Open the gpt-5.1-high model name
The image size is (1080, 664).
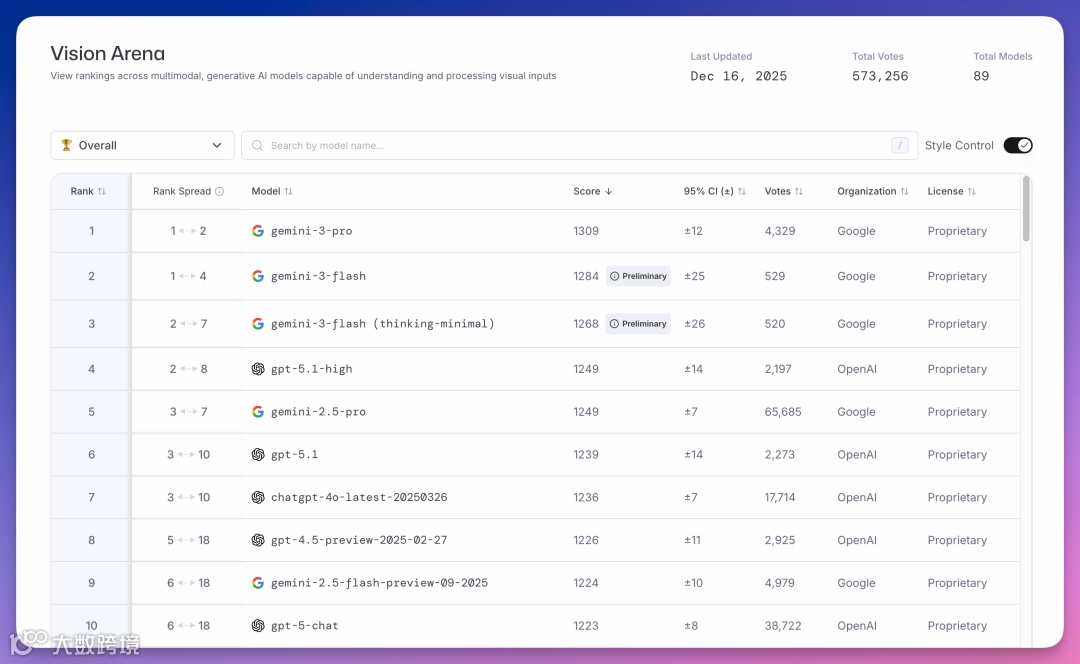pyautogui.click(x=311, y=369)
